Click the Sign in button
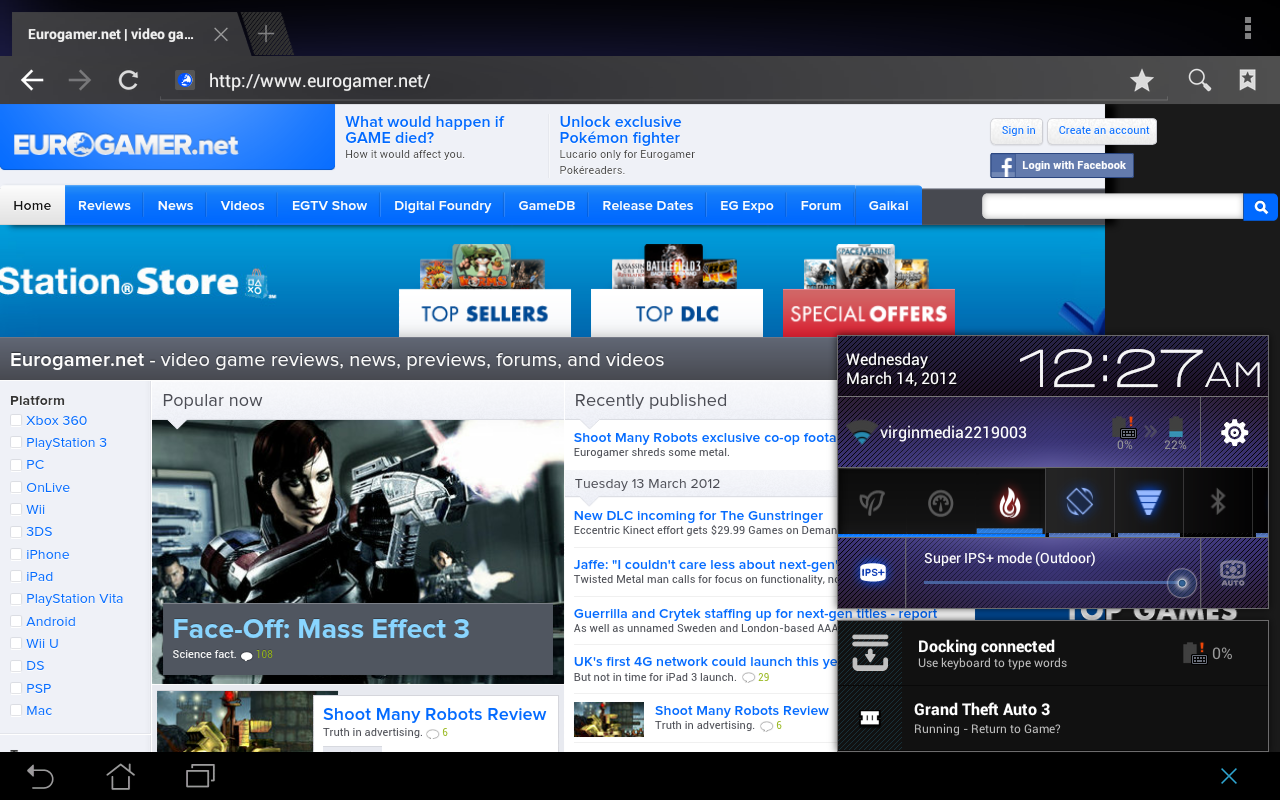 [1018, 131]
